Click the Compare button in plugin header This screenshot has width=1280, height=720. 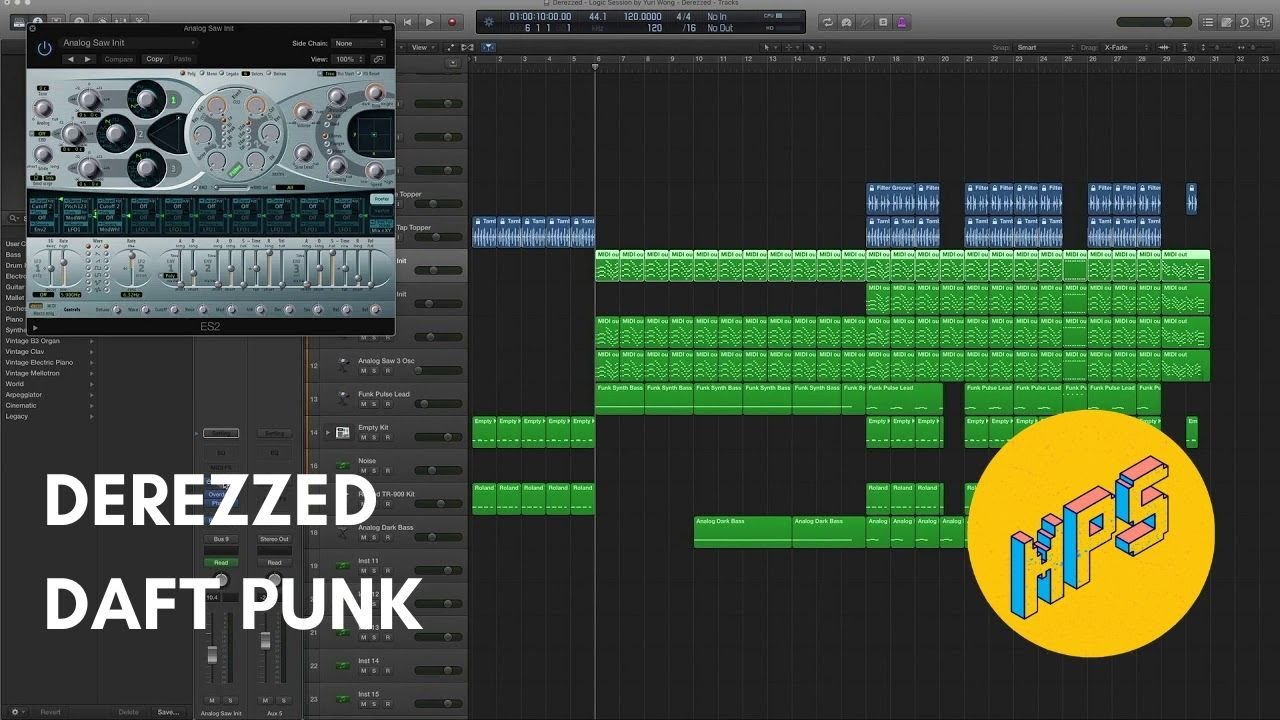pyautogui.click(x=119, y=59)
